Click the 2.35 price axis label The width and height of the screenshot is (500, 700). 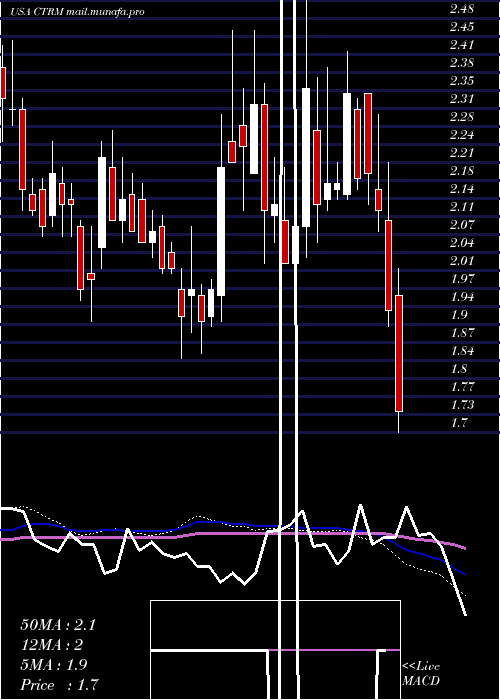(x=462, y=80)
